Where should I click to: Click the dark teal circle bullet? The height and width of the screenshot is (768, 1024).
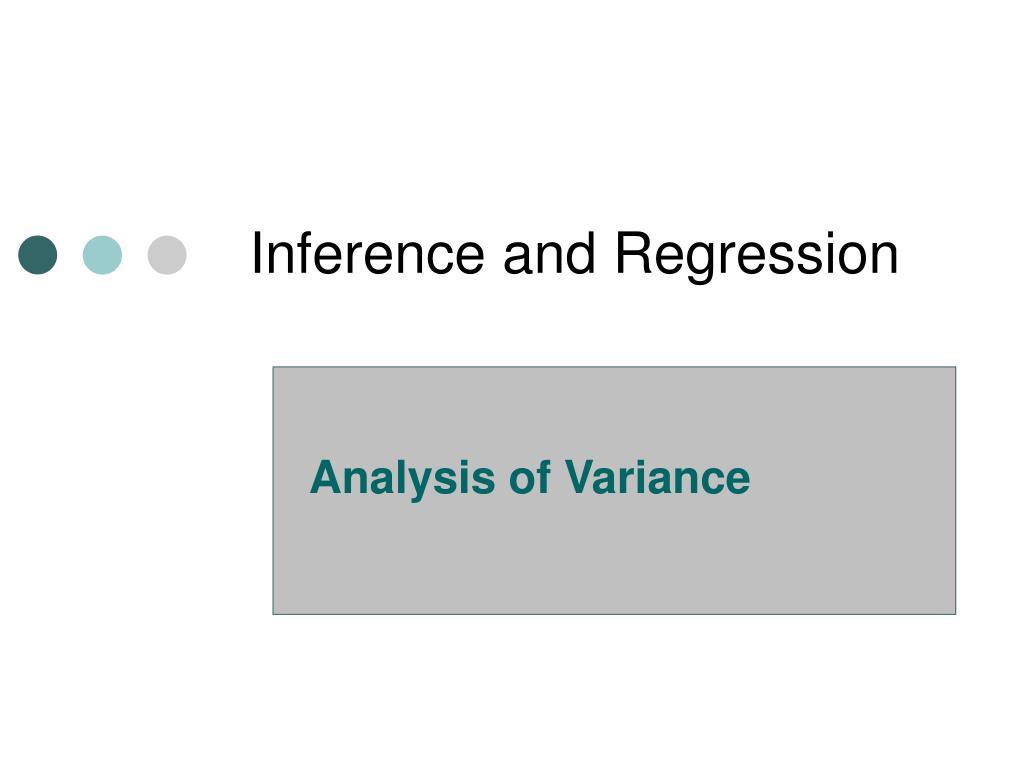tap(38, 255)
